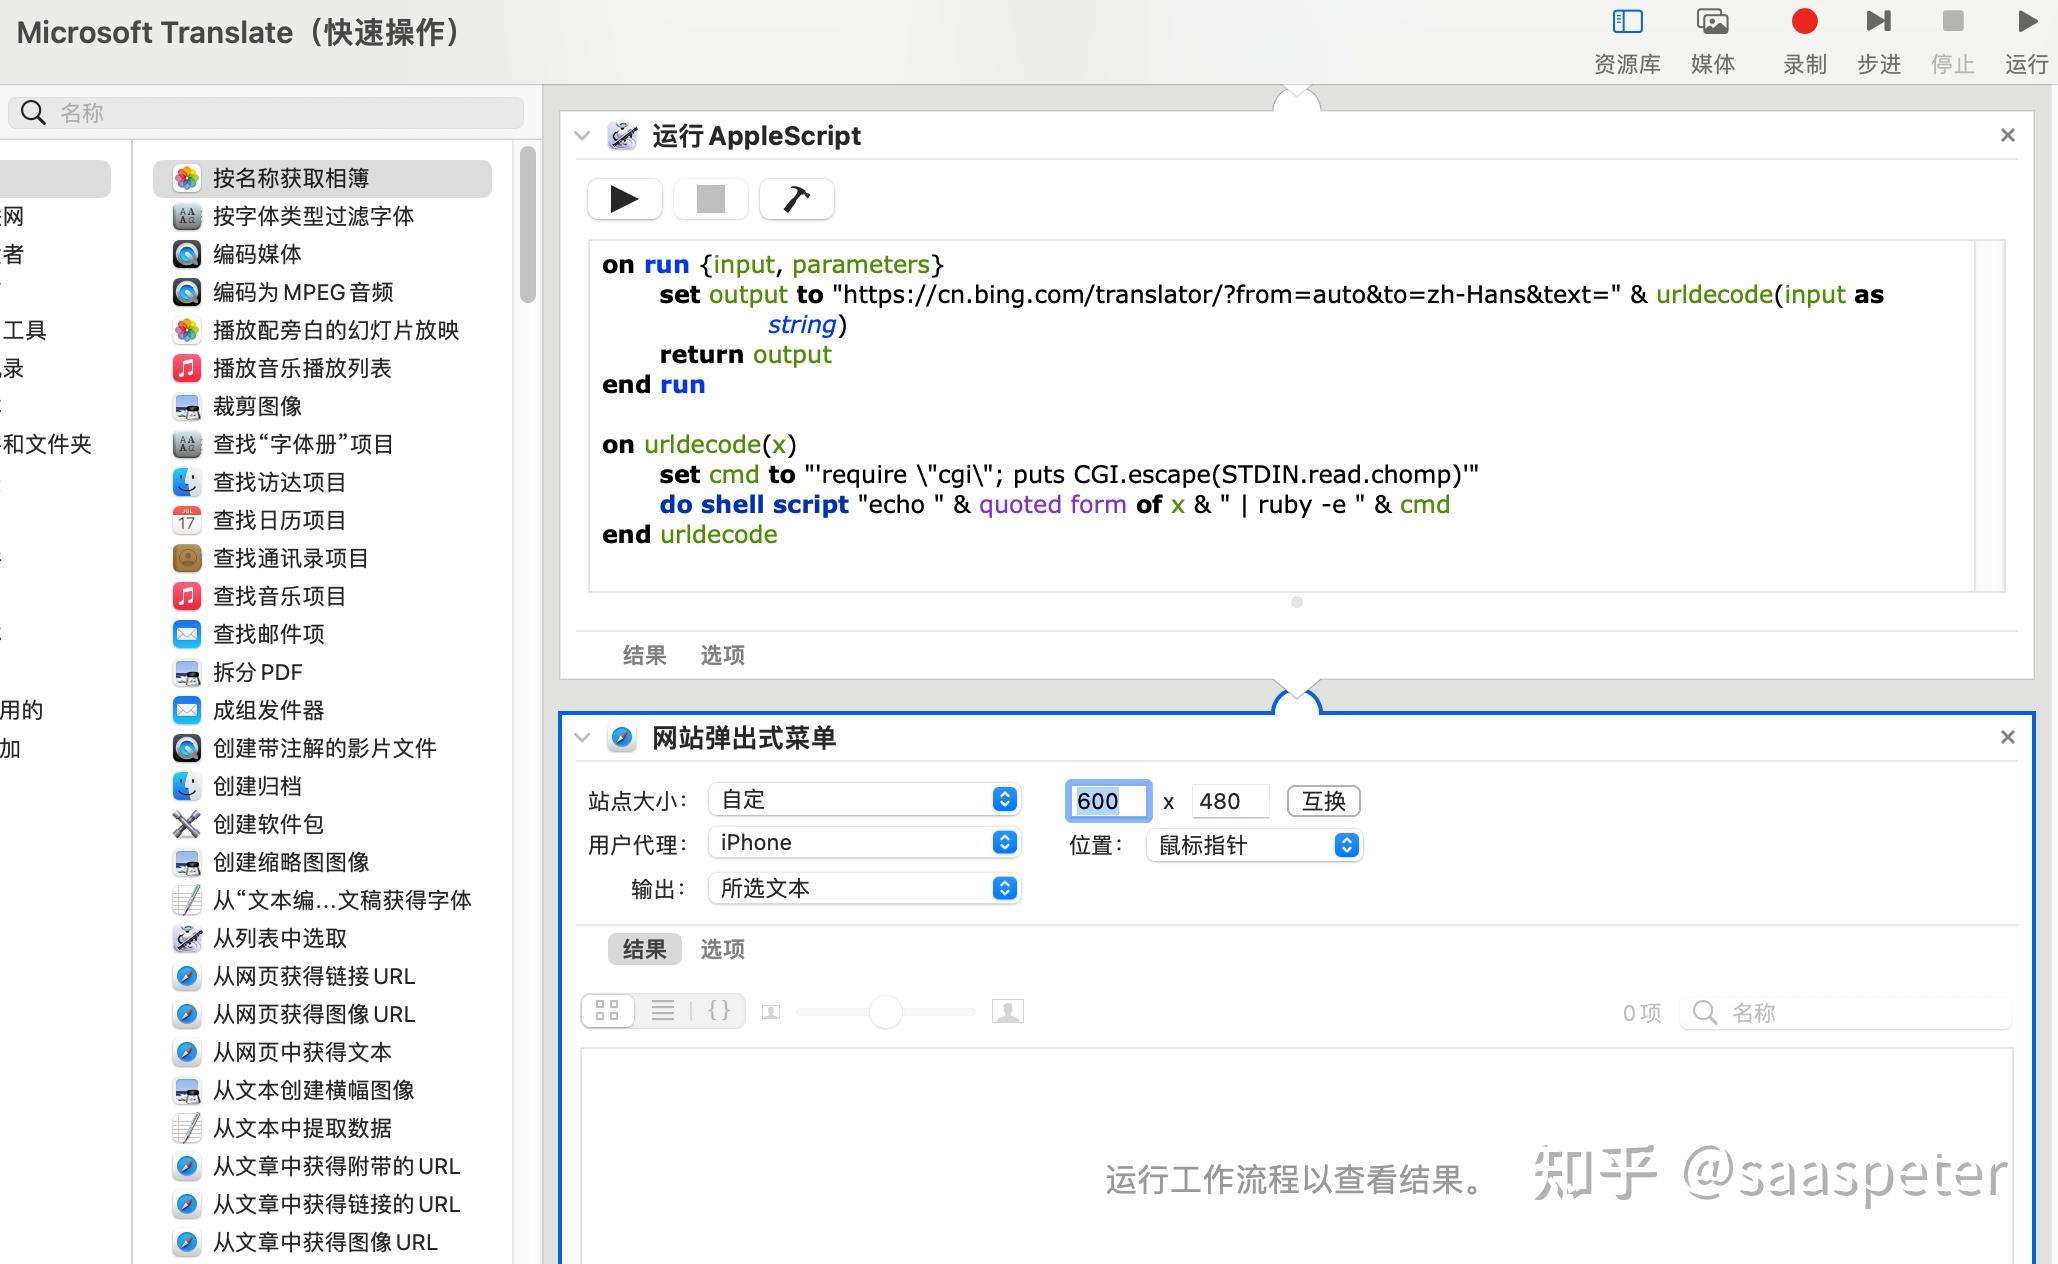Click the width field showing 600
The image size is (2058, 1264).
coord(1108,801)
